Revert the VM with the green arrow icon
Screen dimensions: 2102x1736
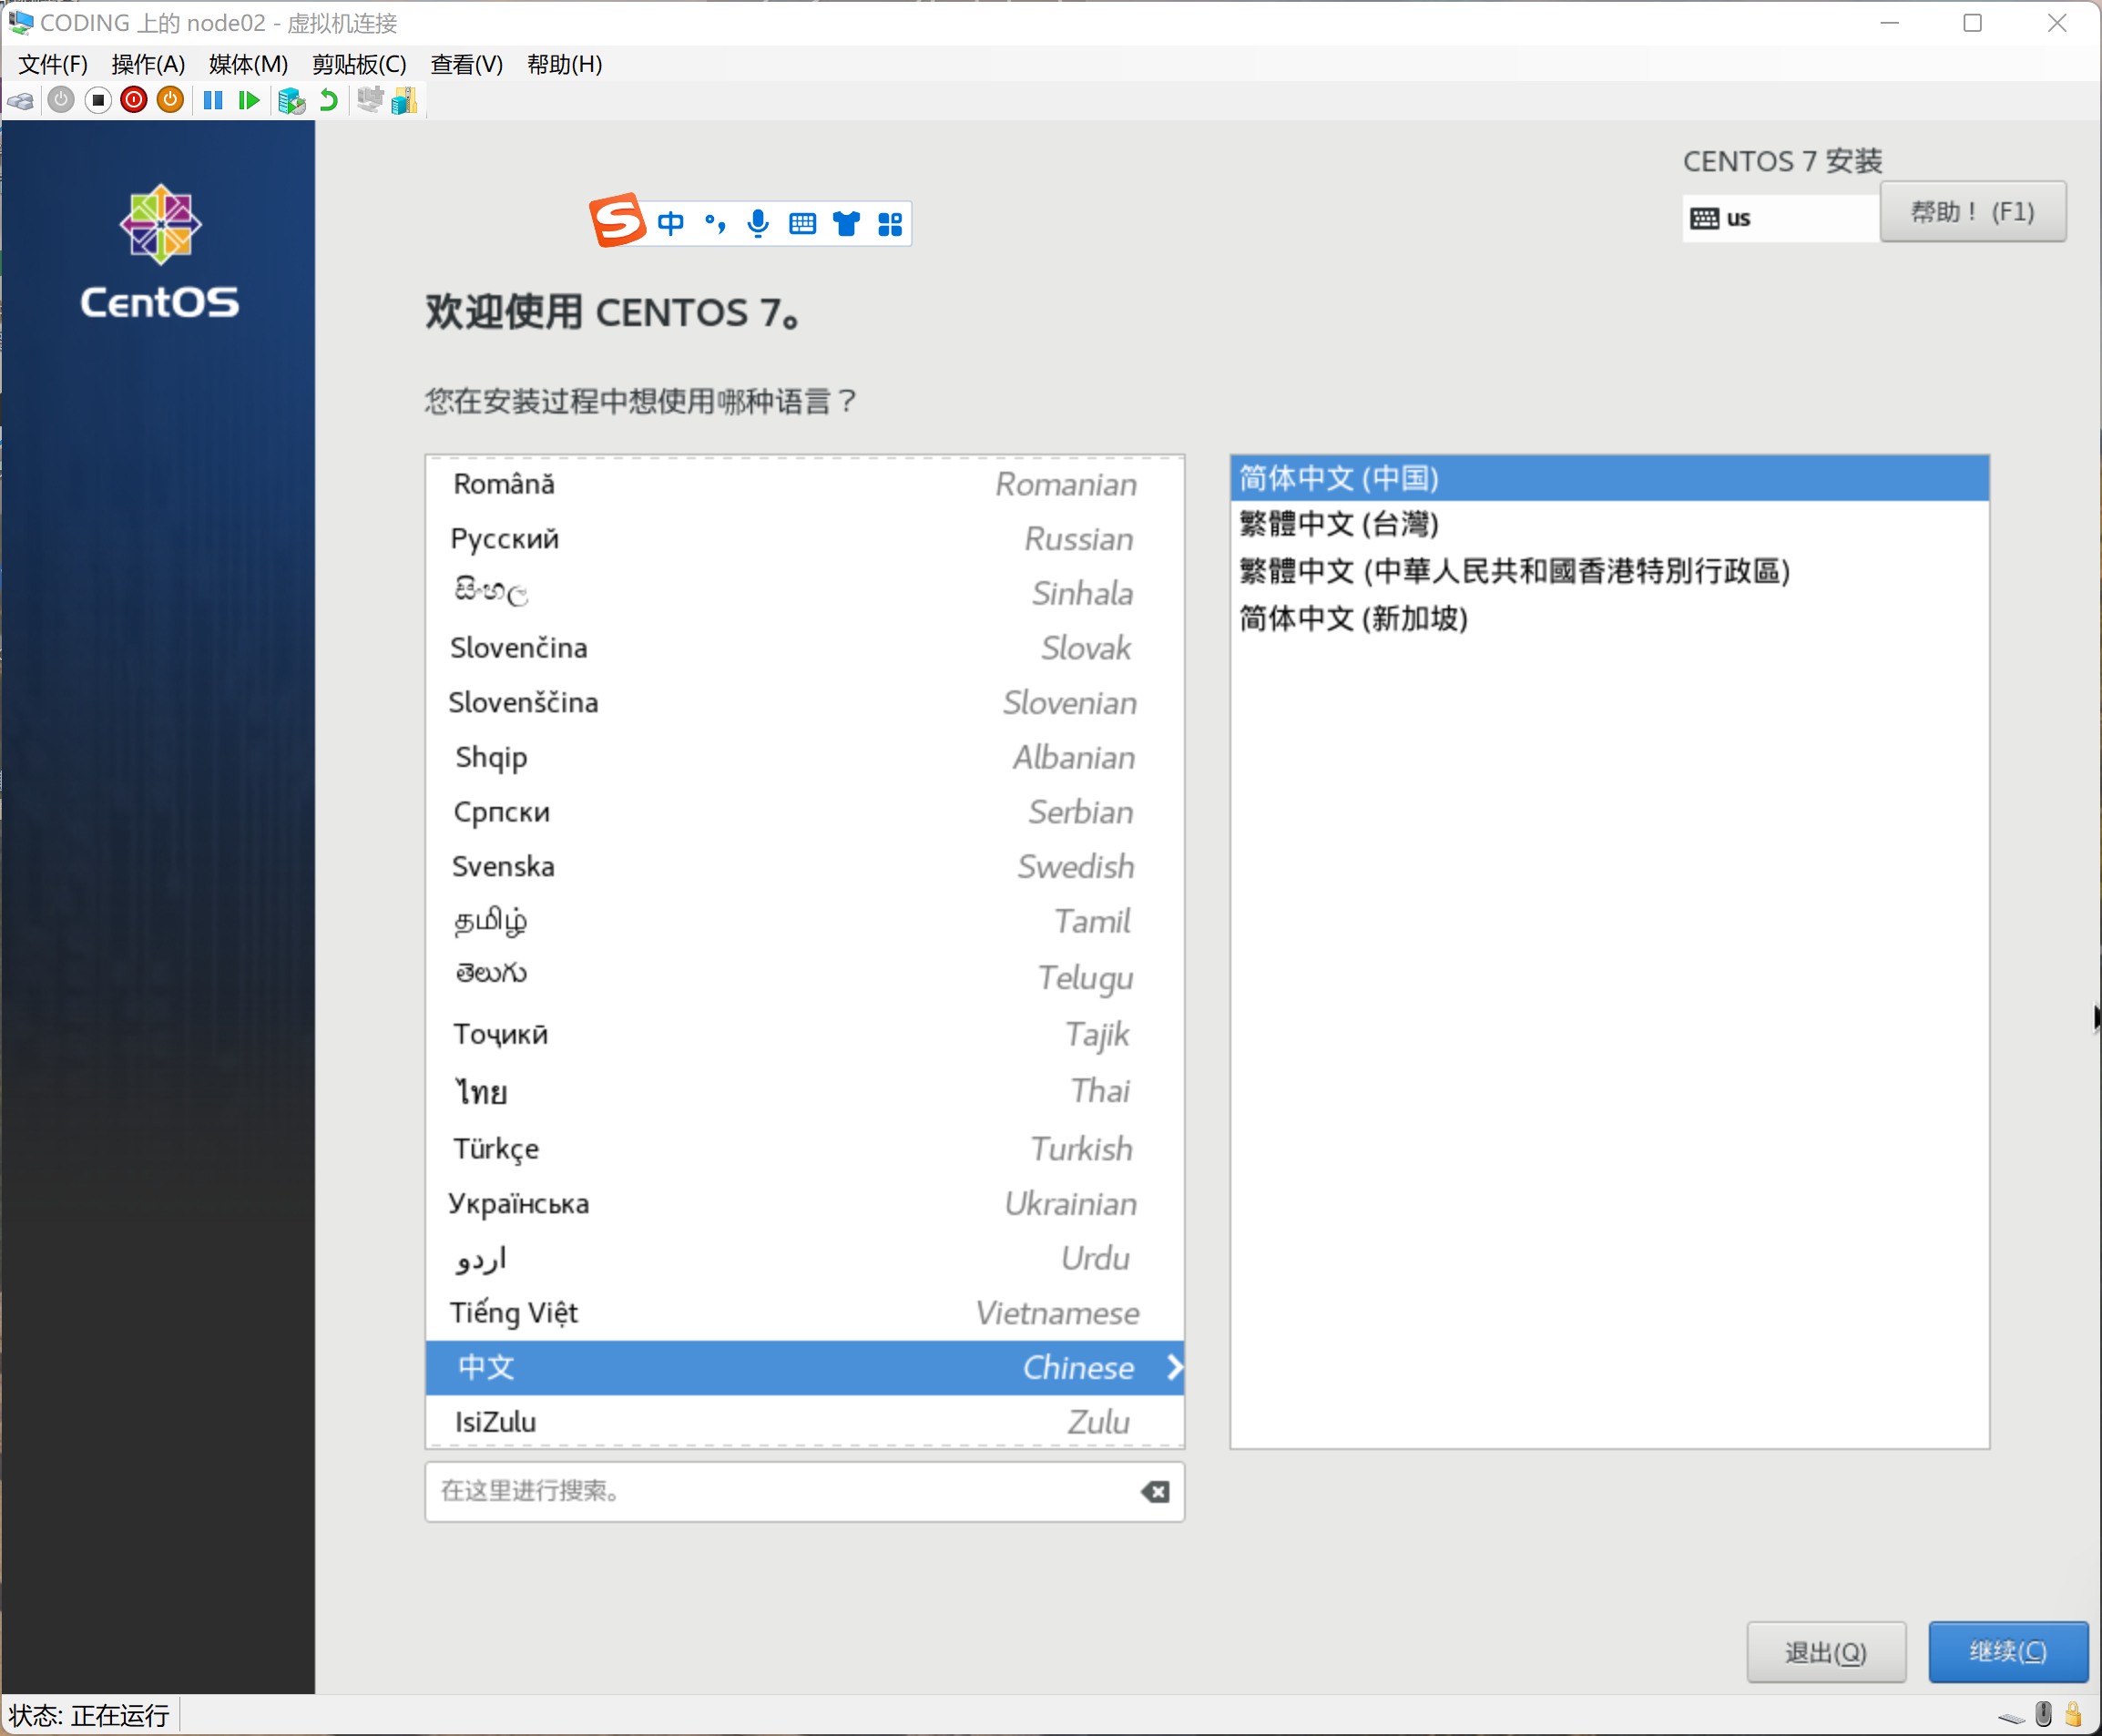tap(328, 100)
